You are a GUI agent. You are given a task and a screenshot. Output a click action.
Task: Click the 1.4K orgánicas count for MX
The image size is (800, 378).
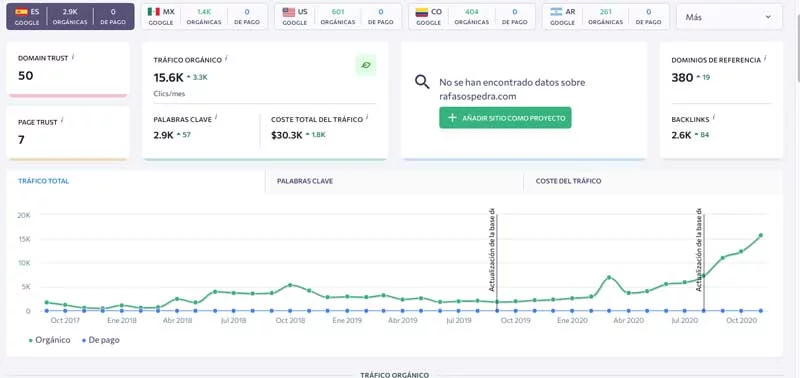(x=204, y=12)
